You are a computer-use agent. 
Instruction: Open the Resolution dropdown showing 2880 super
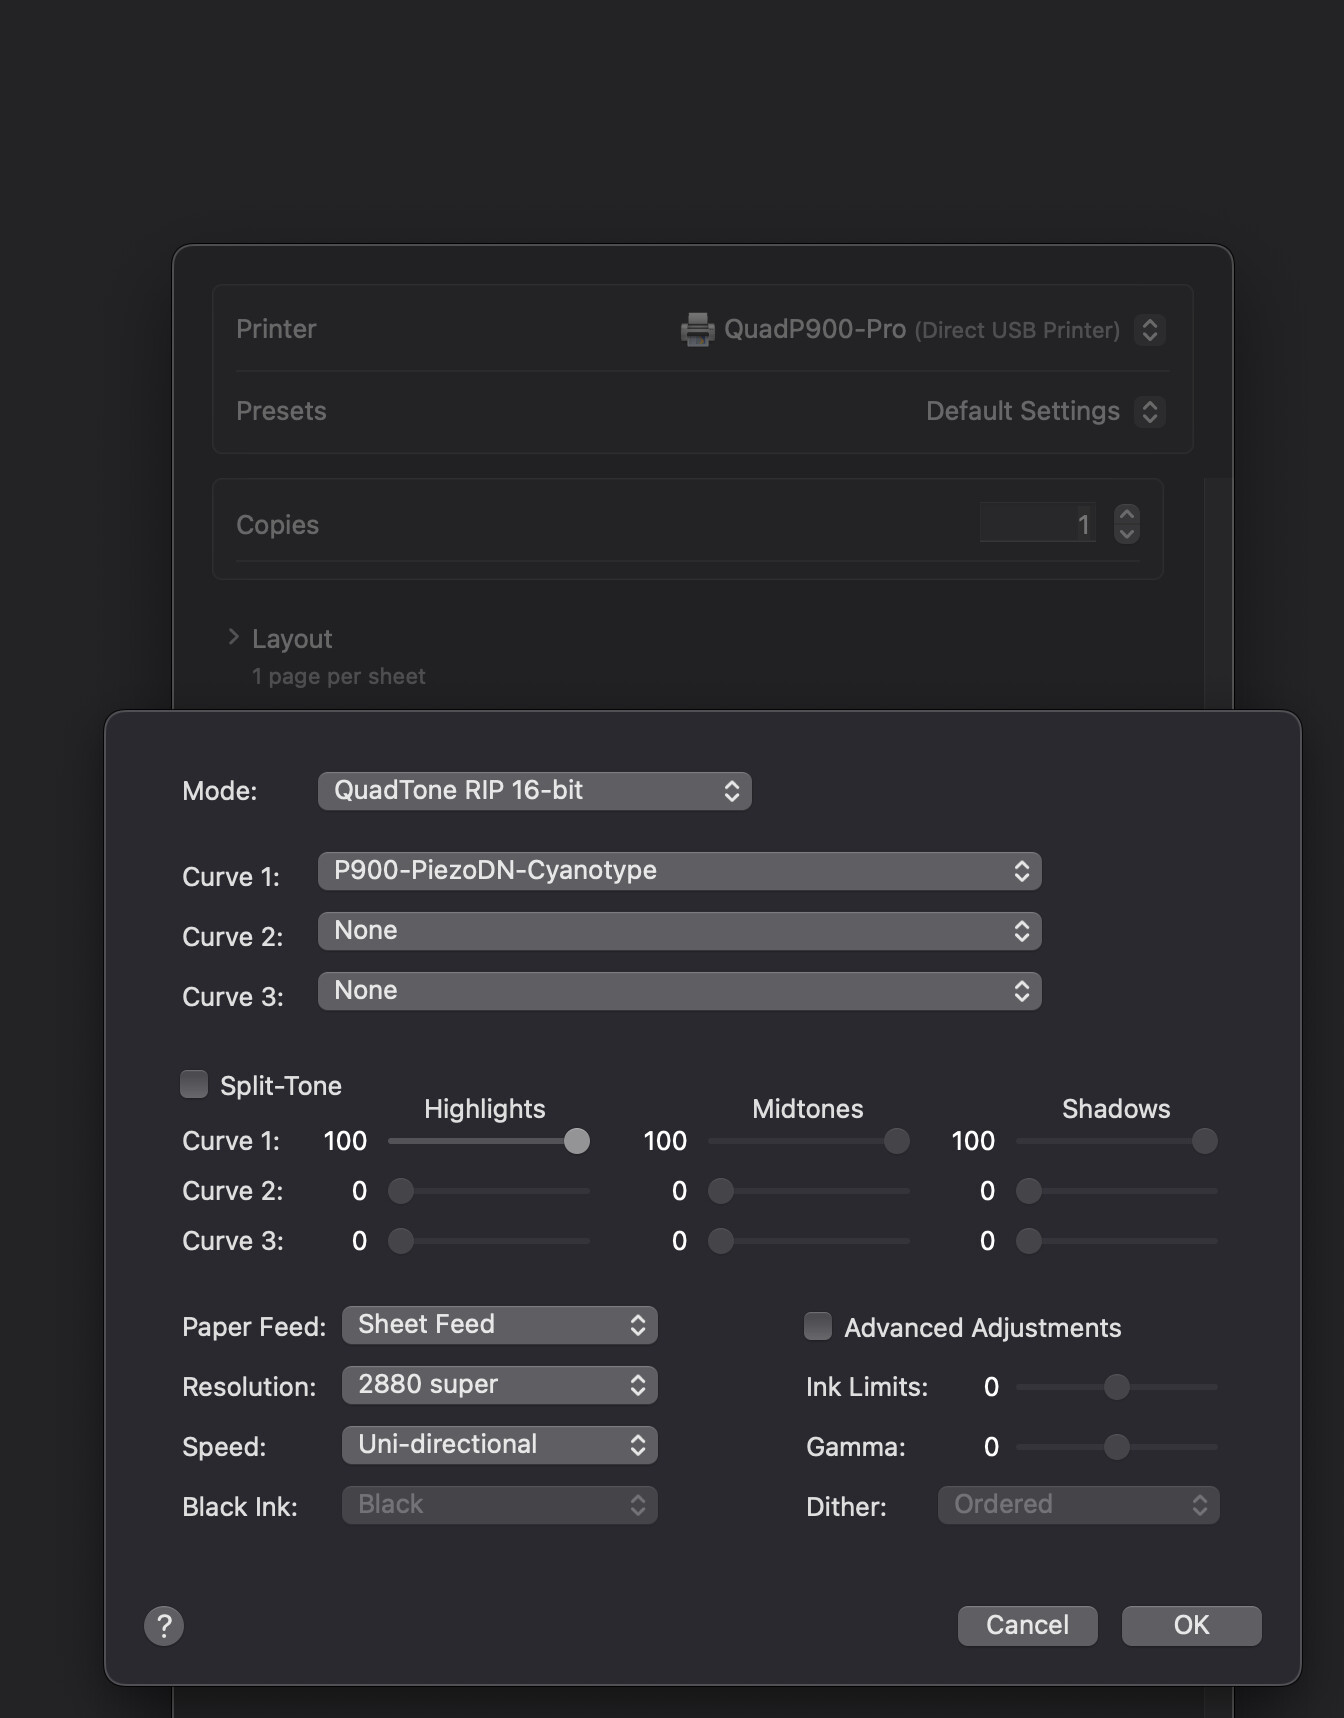pos(499,1385)
